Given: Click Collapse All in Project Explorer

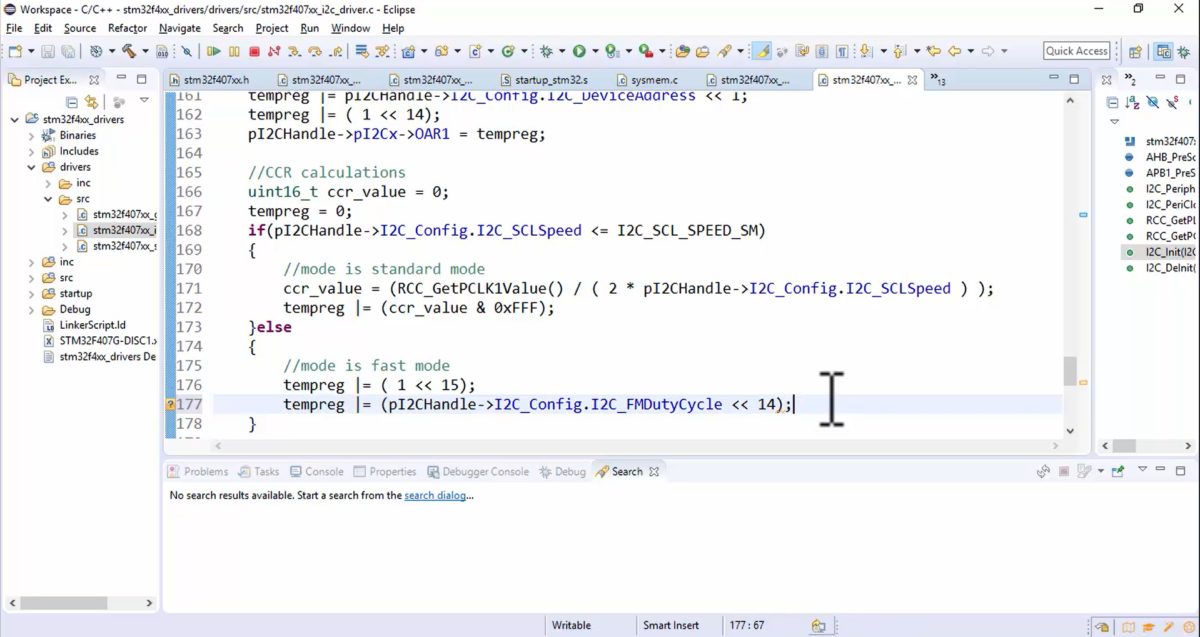Looking at the screenshot, I should pos(72,102).
